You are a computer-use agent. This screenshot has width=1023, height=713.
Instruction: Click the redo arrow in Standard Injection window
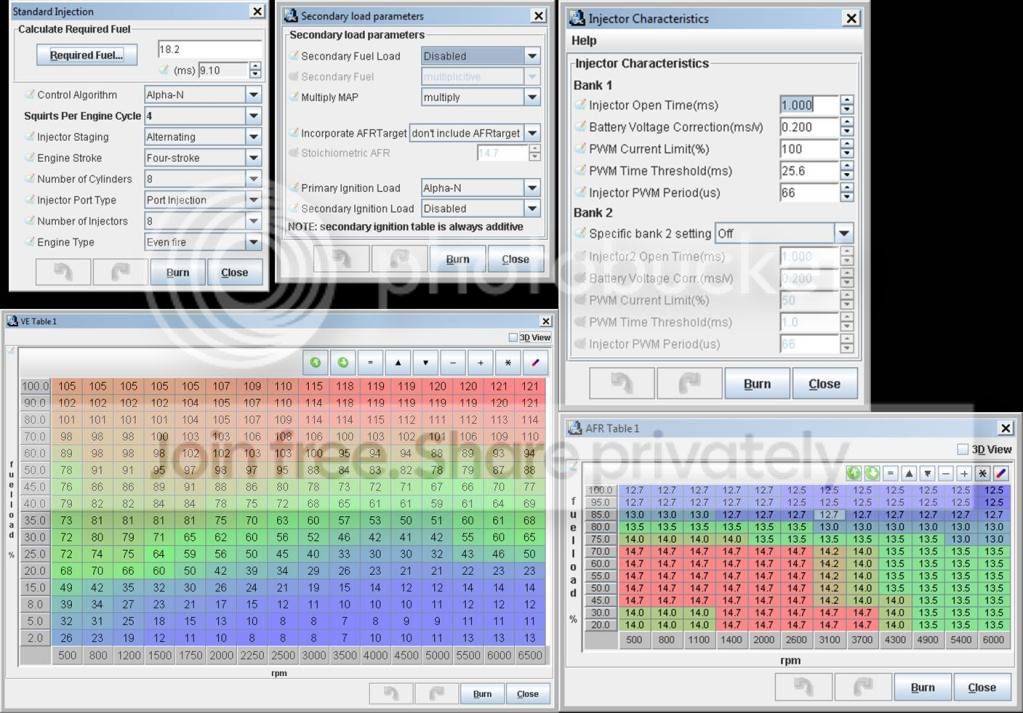120,272
